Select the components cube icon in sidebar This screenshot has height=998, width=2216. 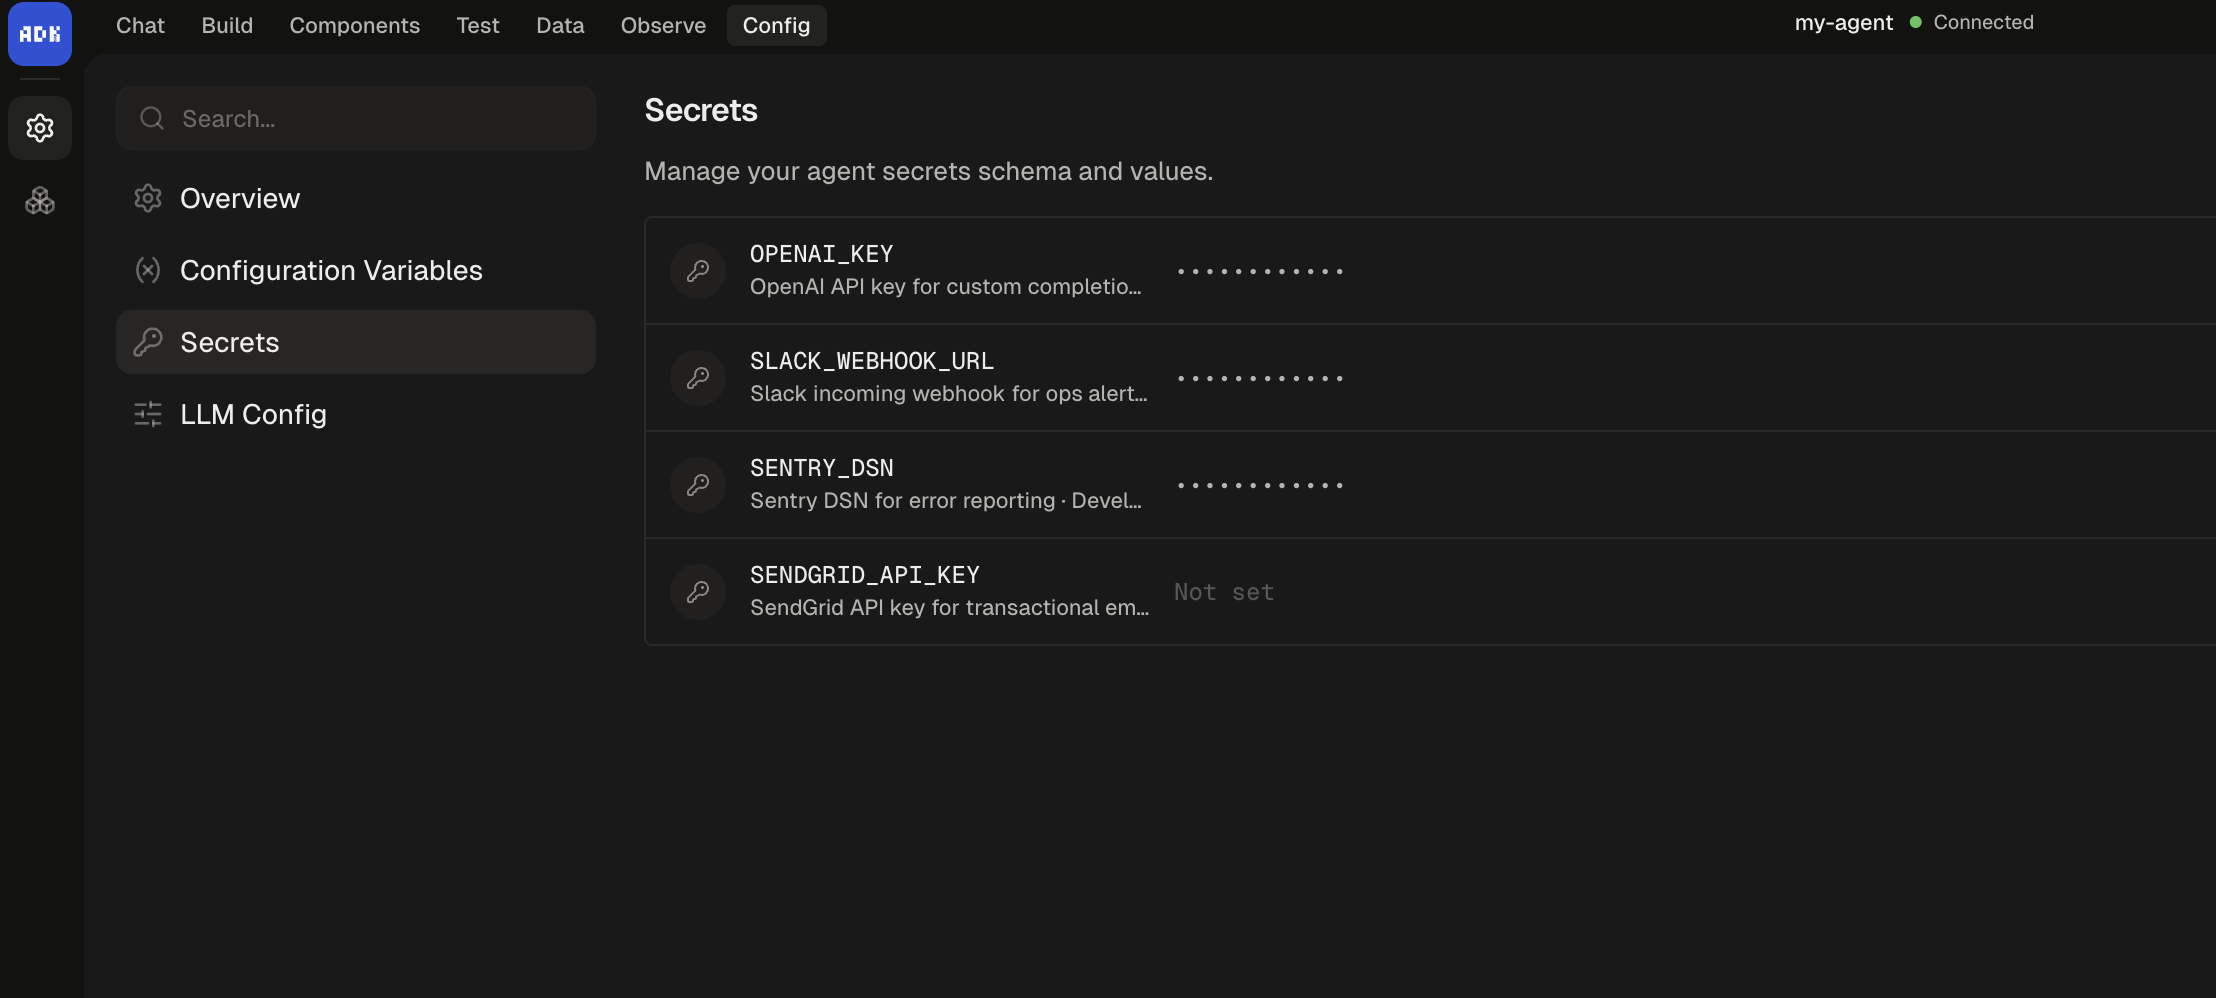[x=40, y=200]
